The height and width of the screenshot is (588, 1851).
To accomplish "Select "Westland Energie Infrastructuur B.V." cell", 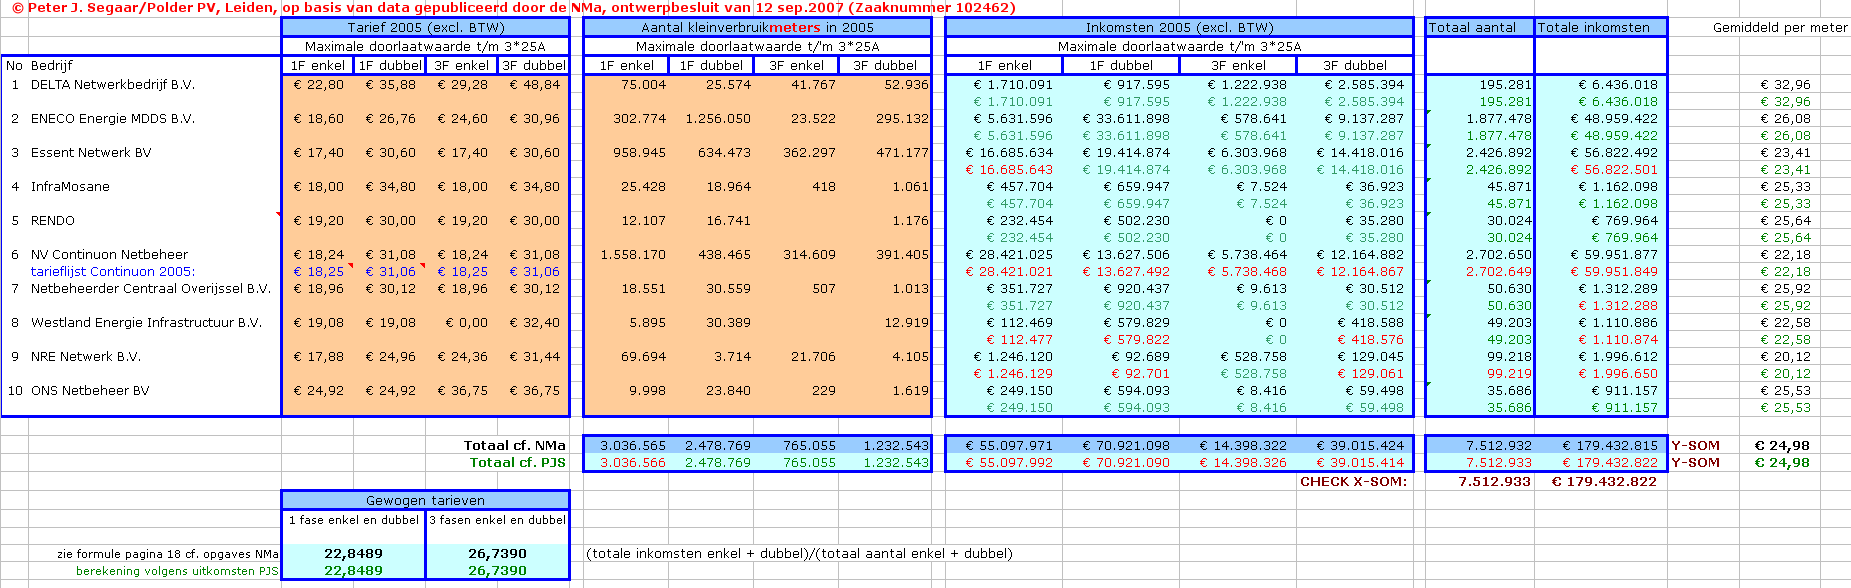I will click(146, 323).
